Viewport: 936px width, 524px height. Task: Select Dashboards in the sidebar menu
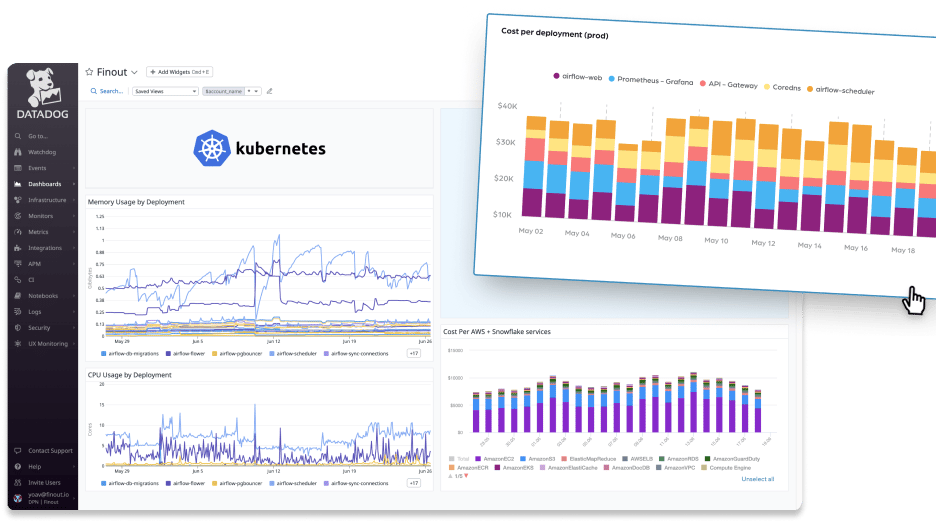tap(45, 184)
